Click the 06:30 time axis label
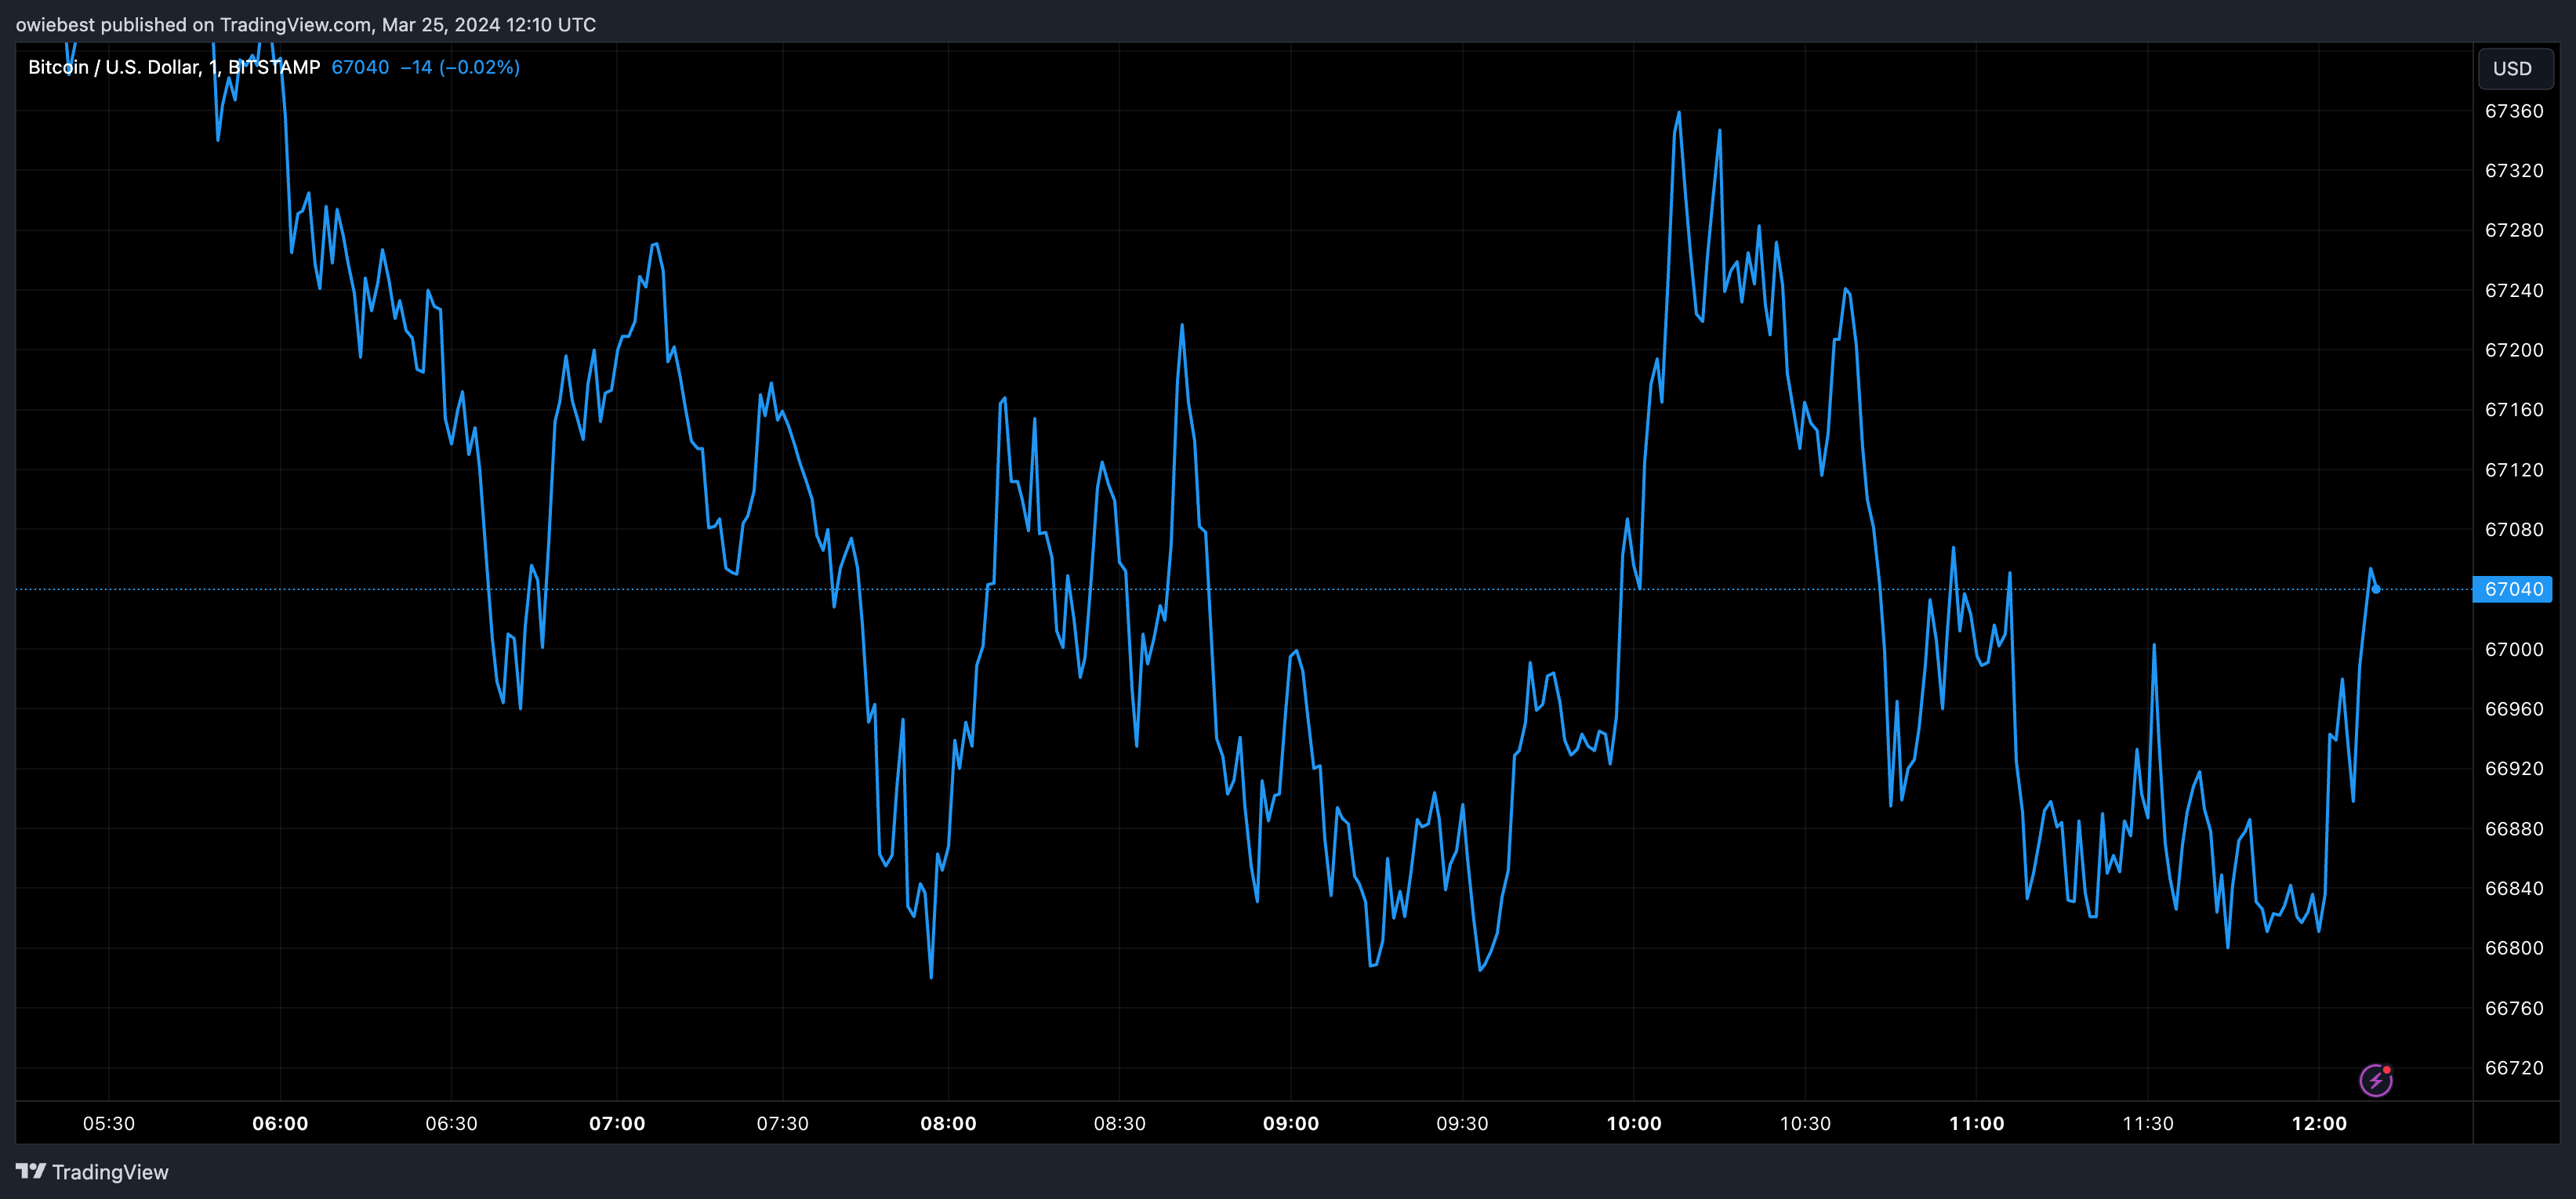The height and width of the screenshot is (1199, 2576). (x=452, y=1123)
